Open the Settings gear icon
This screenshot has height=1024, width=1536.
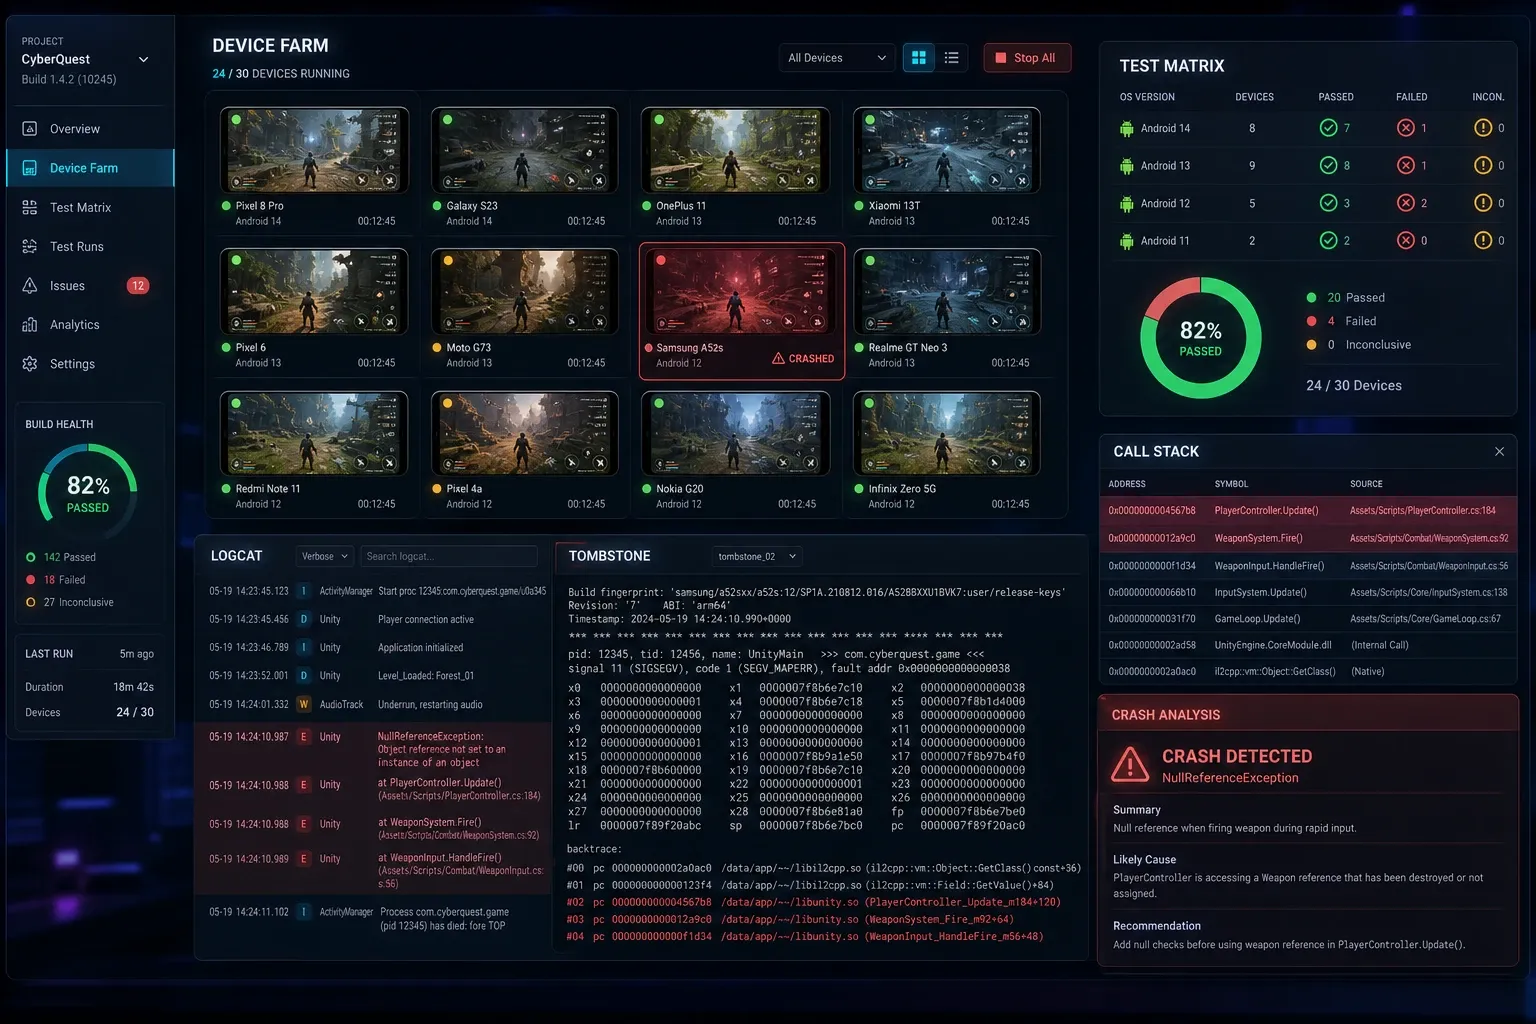click(30, 364)
